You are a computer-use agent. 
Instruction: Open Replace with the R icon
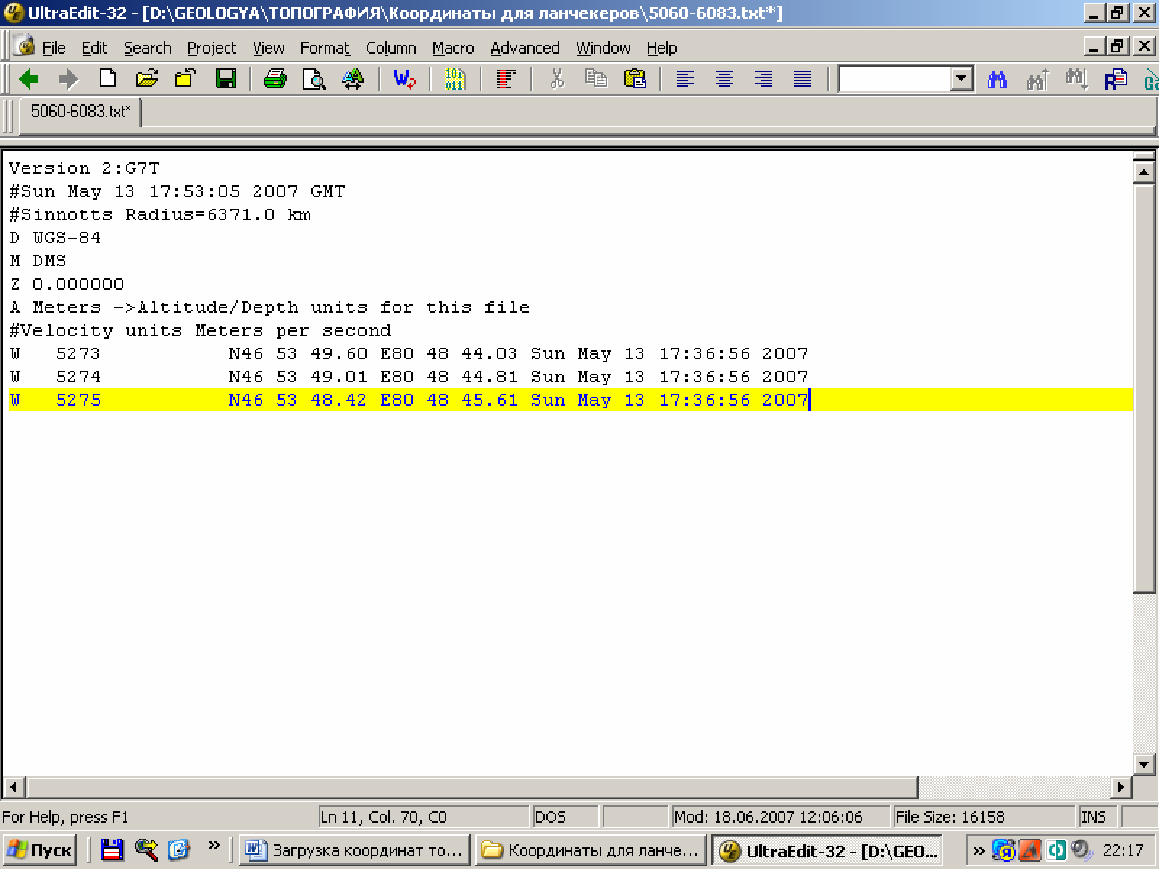(x=1115, y=78)
